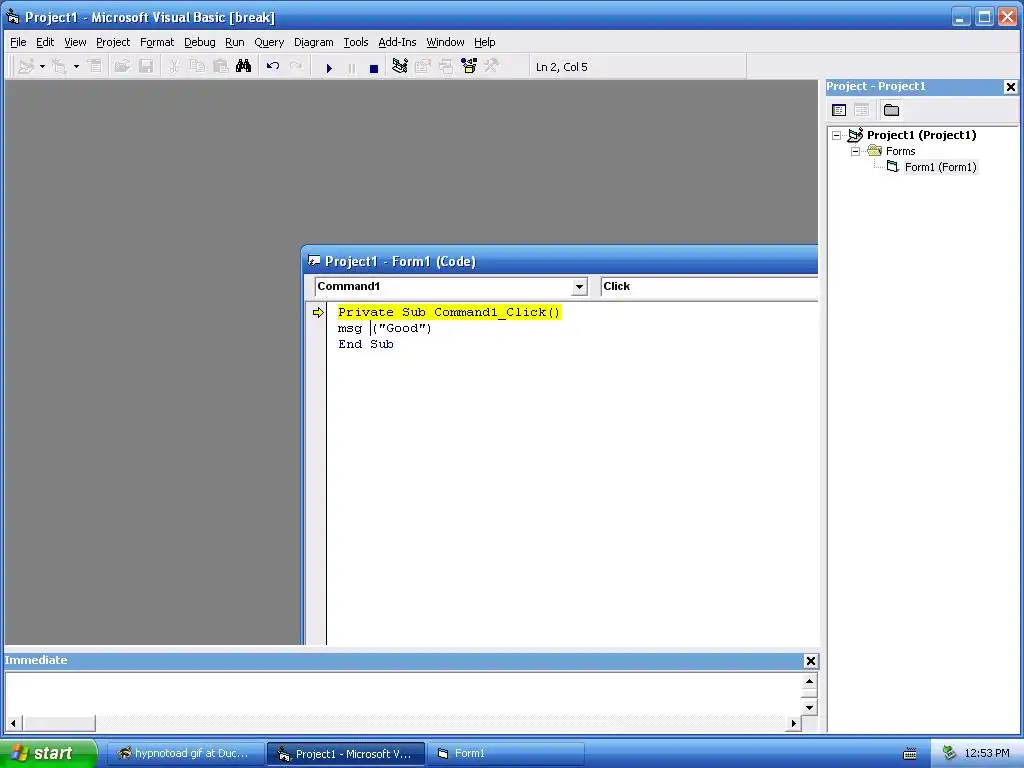Screen dimensions: 1024x768
Task: Open the Add-Ins menu
Action: pos(397,42)
